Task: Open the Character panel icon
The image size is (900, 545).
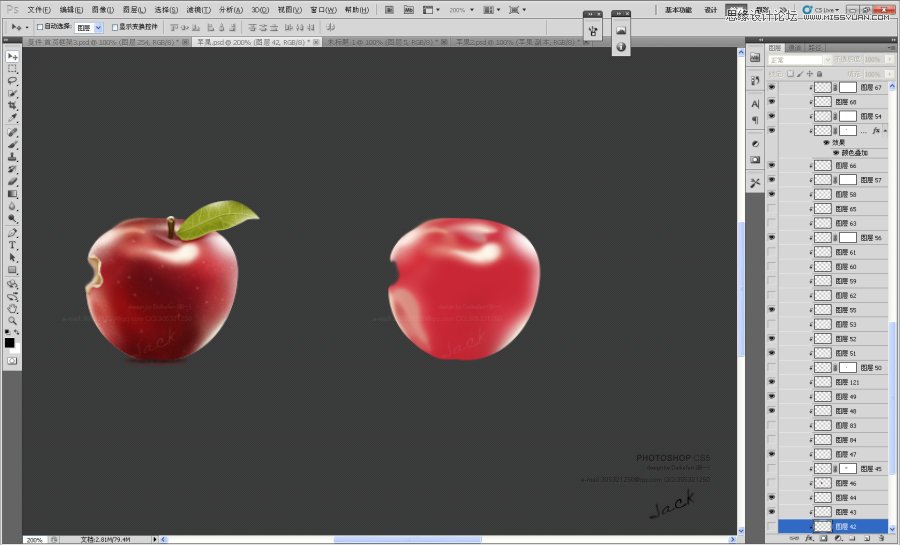Action: (755, 104)
